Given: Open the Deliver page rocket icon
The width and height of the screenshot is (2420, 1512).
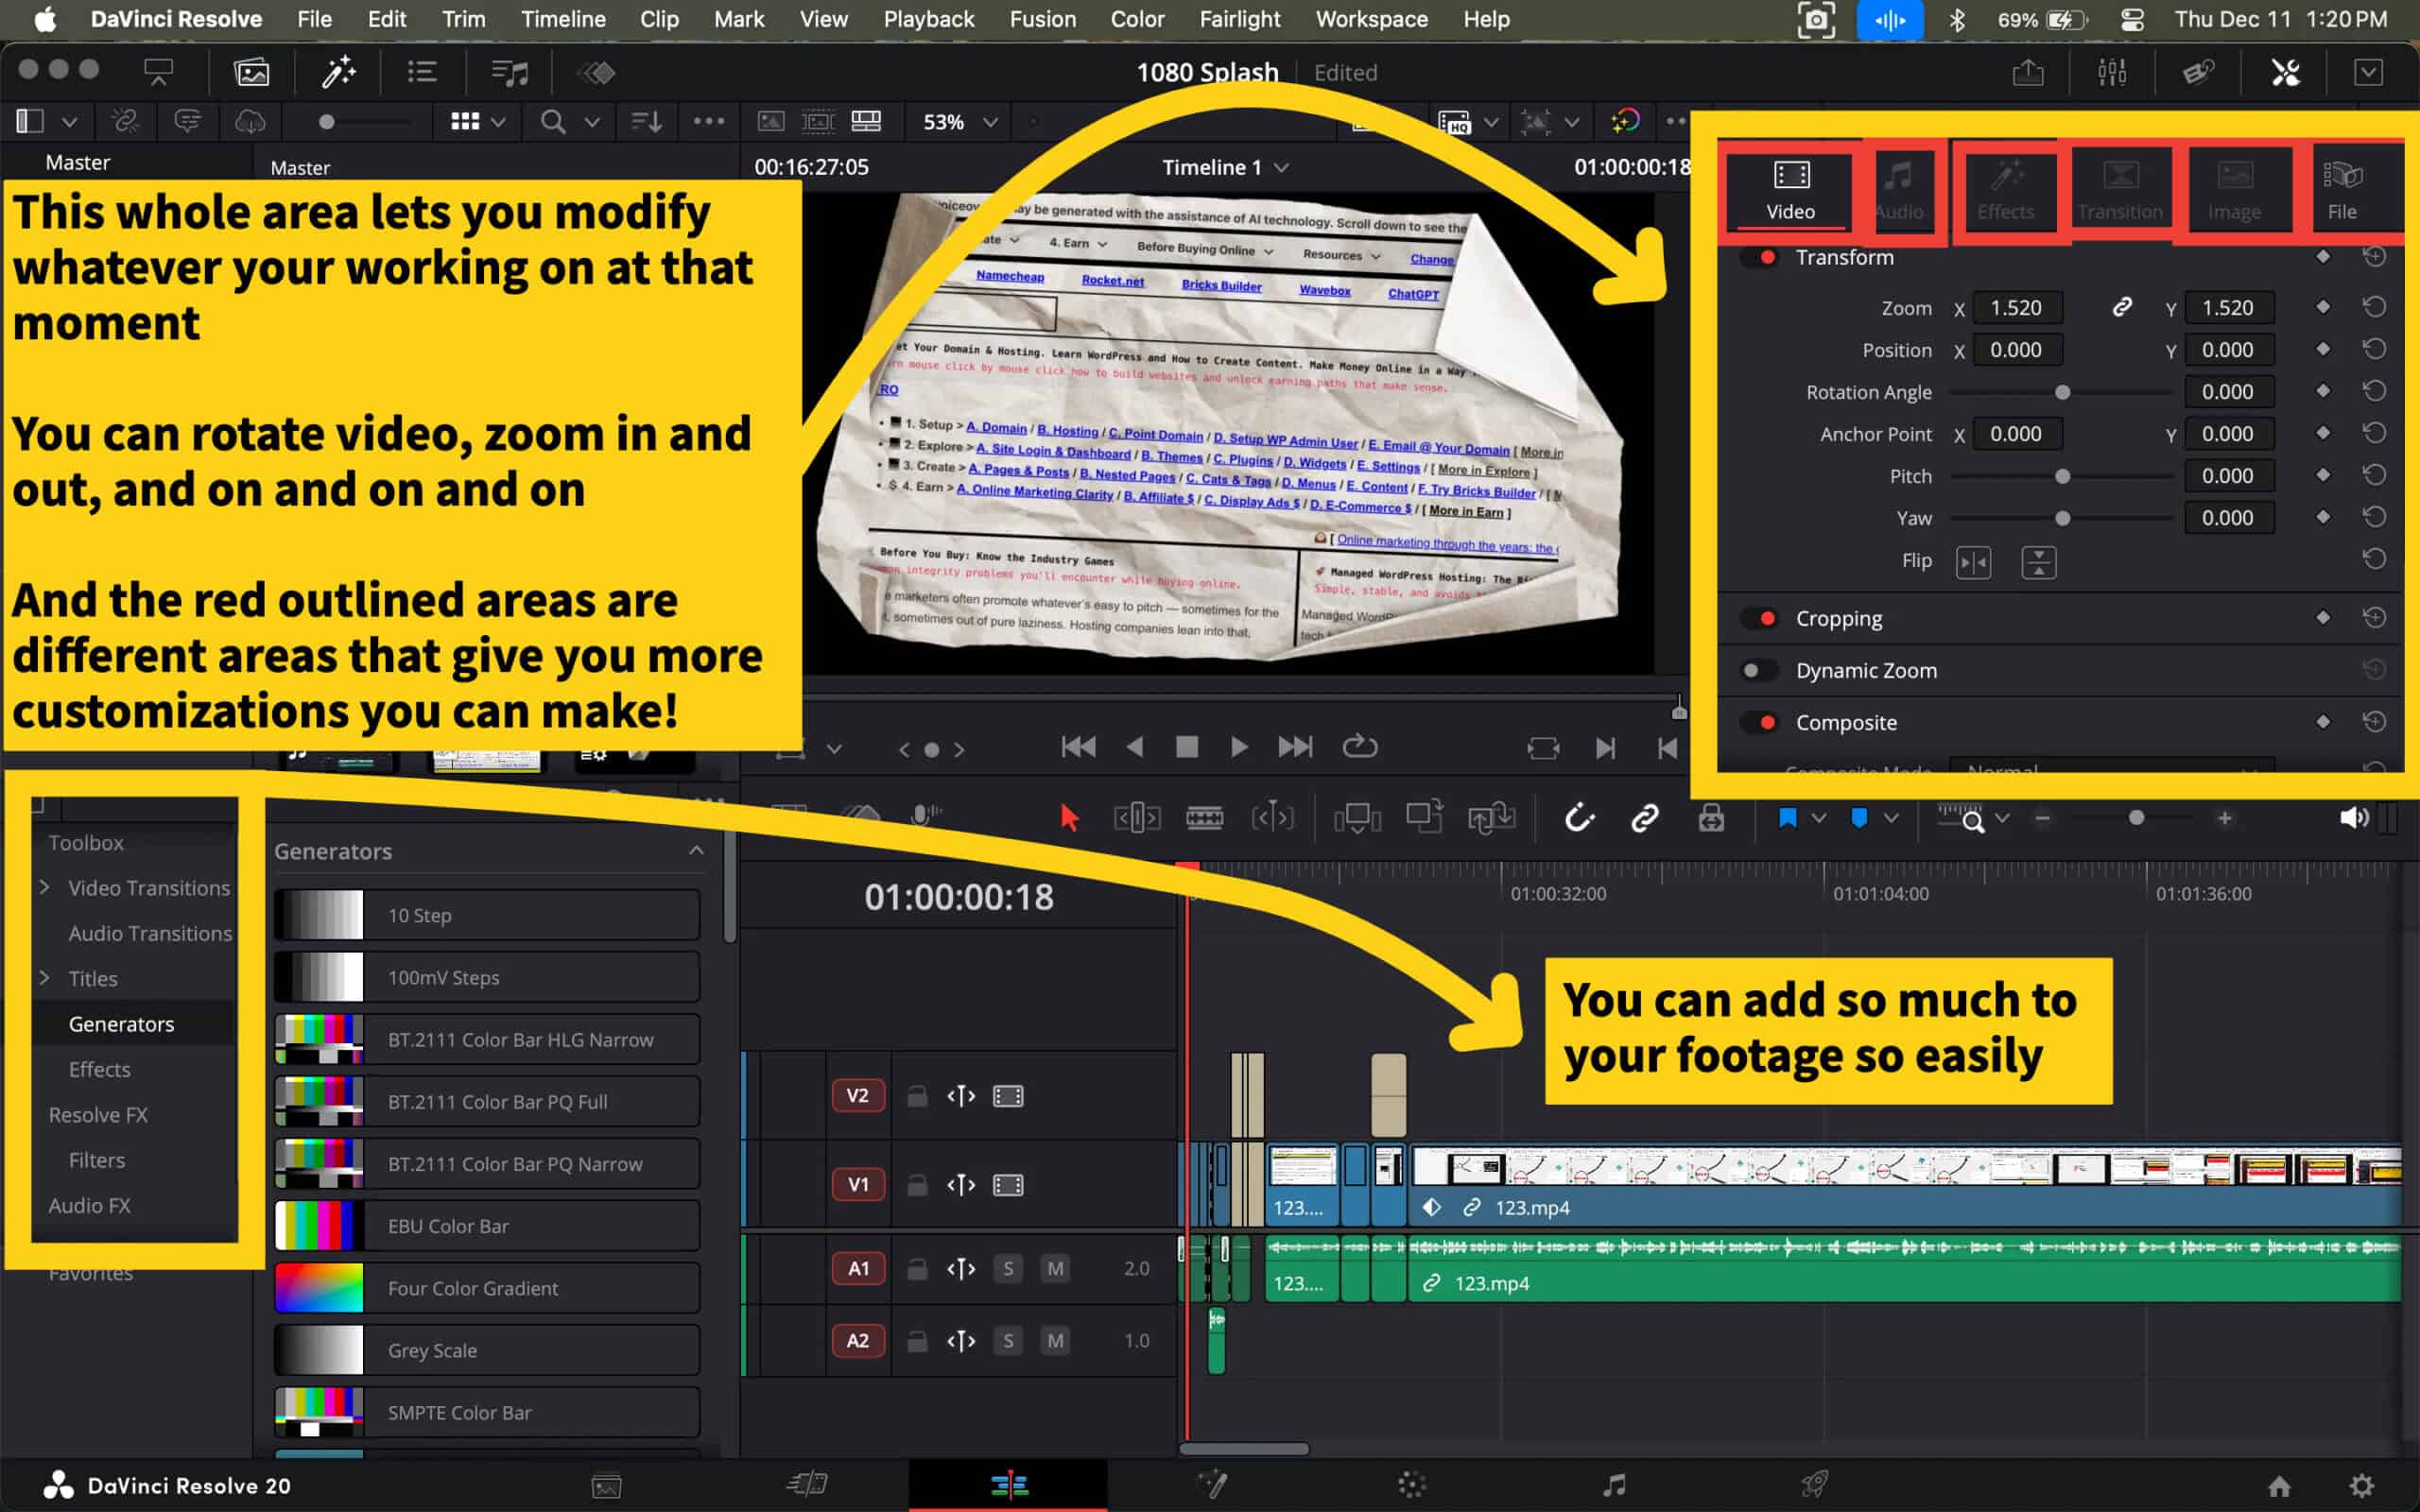Looking at the screenshot, I should [1814, 1484].
